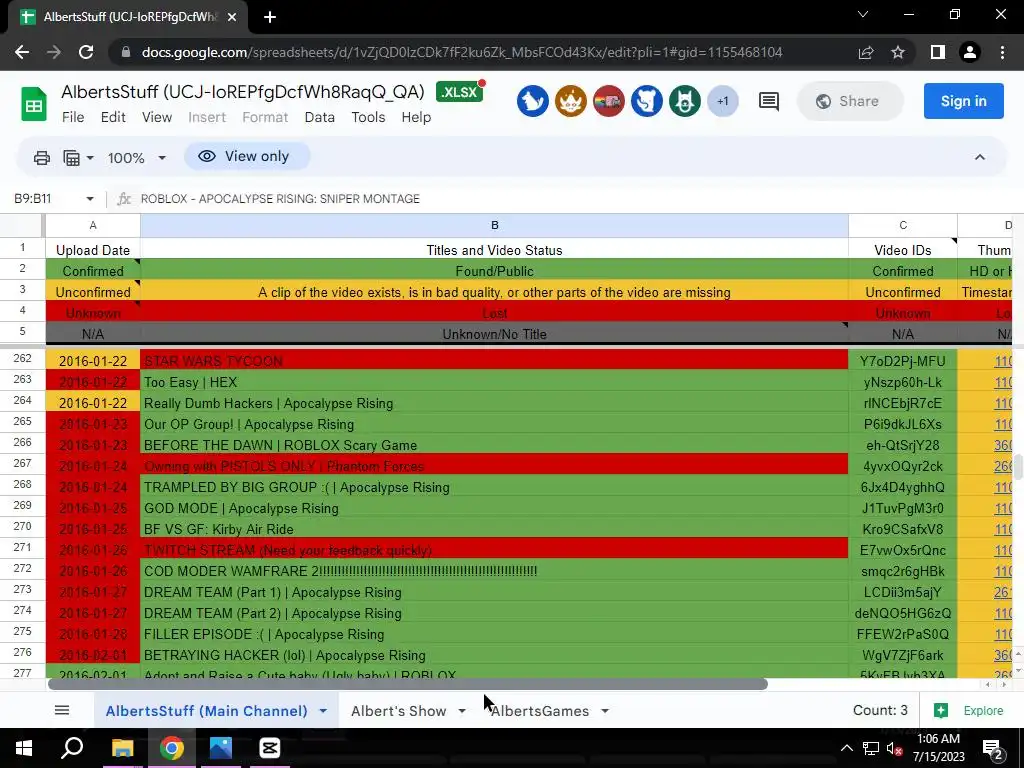Click the muted volume tray icon
The width and height of the screenshot is (1024, 768).
(894, 748)
